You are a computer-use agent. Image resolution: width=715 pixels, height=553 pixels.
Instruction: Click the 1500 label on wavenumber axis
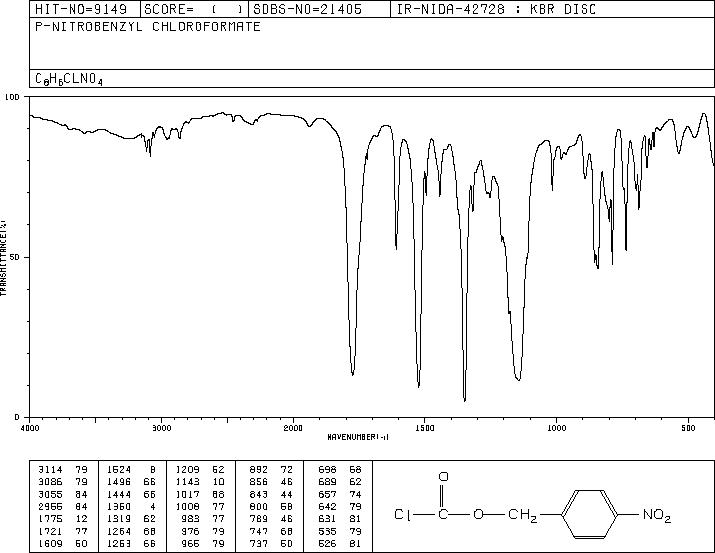pos(425,428)
